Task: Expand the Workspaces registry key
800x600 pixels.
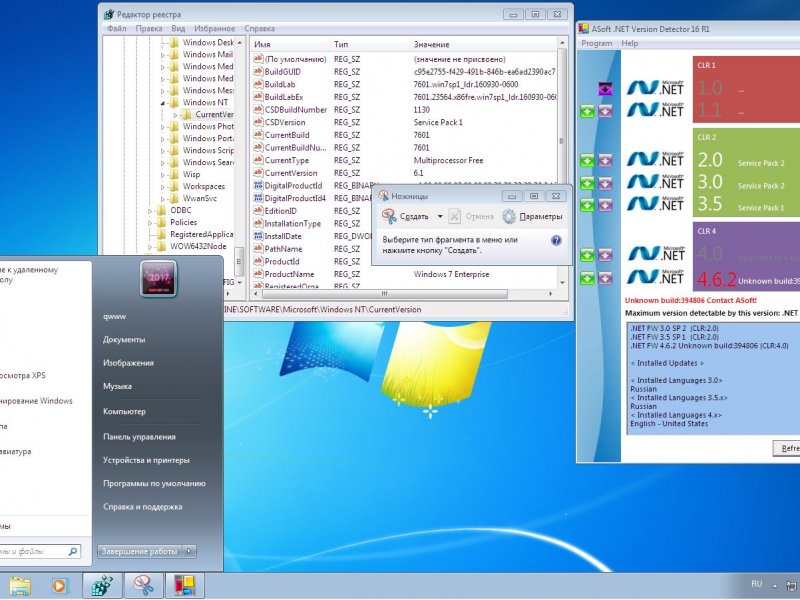Action: pyautogui.click(x=163, y=187)
